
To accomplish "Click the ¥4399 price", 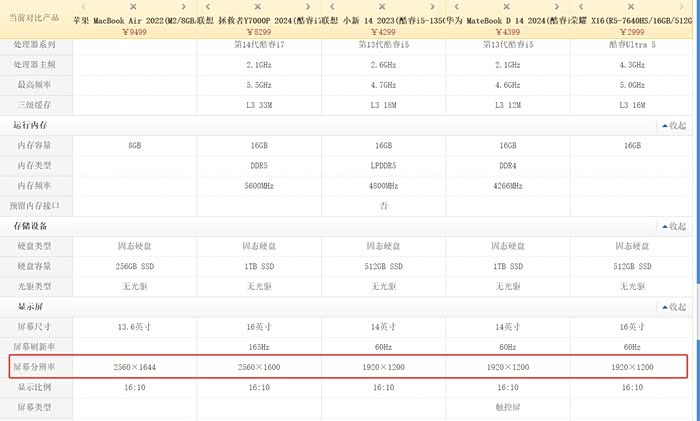I will pos(508,32).
